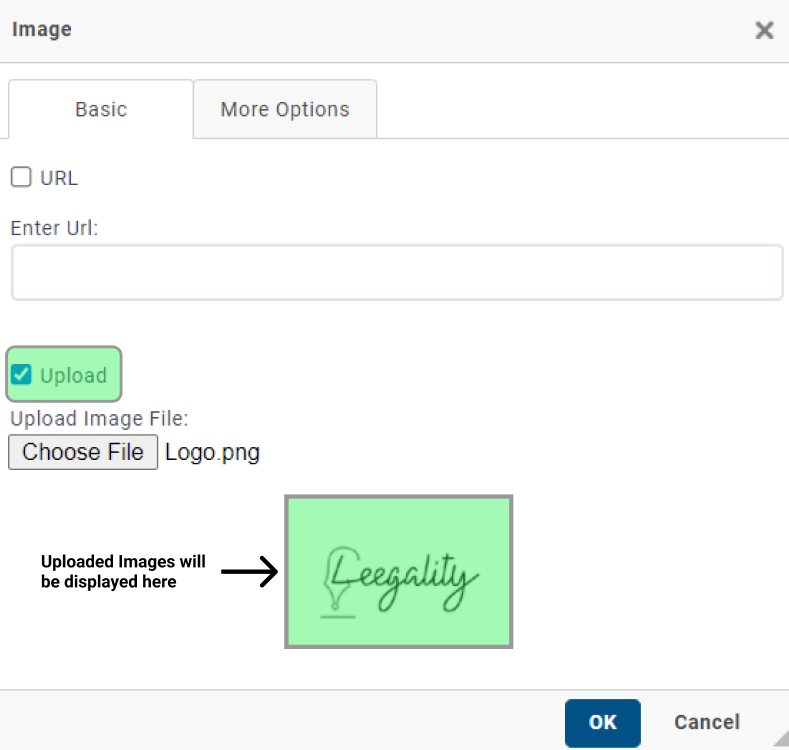
Task: Switch to the Basic tab
Action: pos(101,109)
